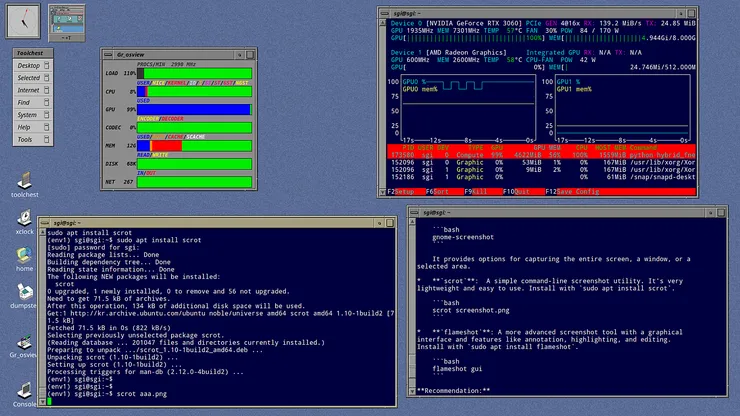Select the Xorg row using 9MiB
The height and width of the screenshot is (416, 740).
(x=542, y=170)
